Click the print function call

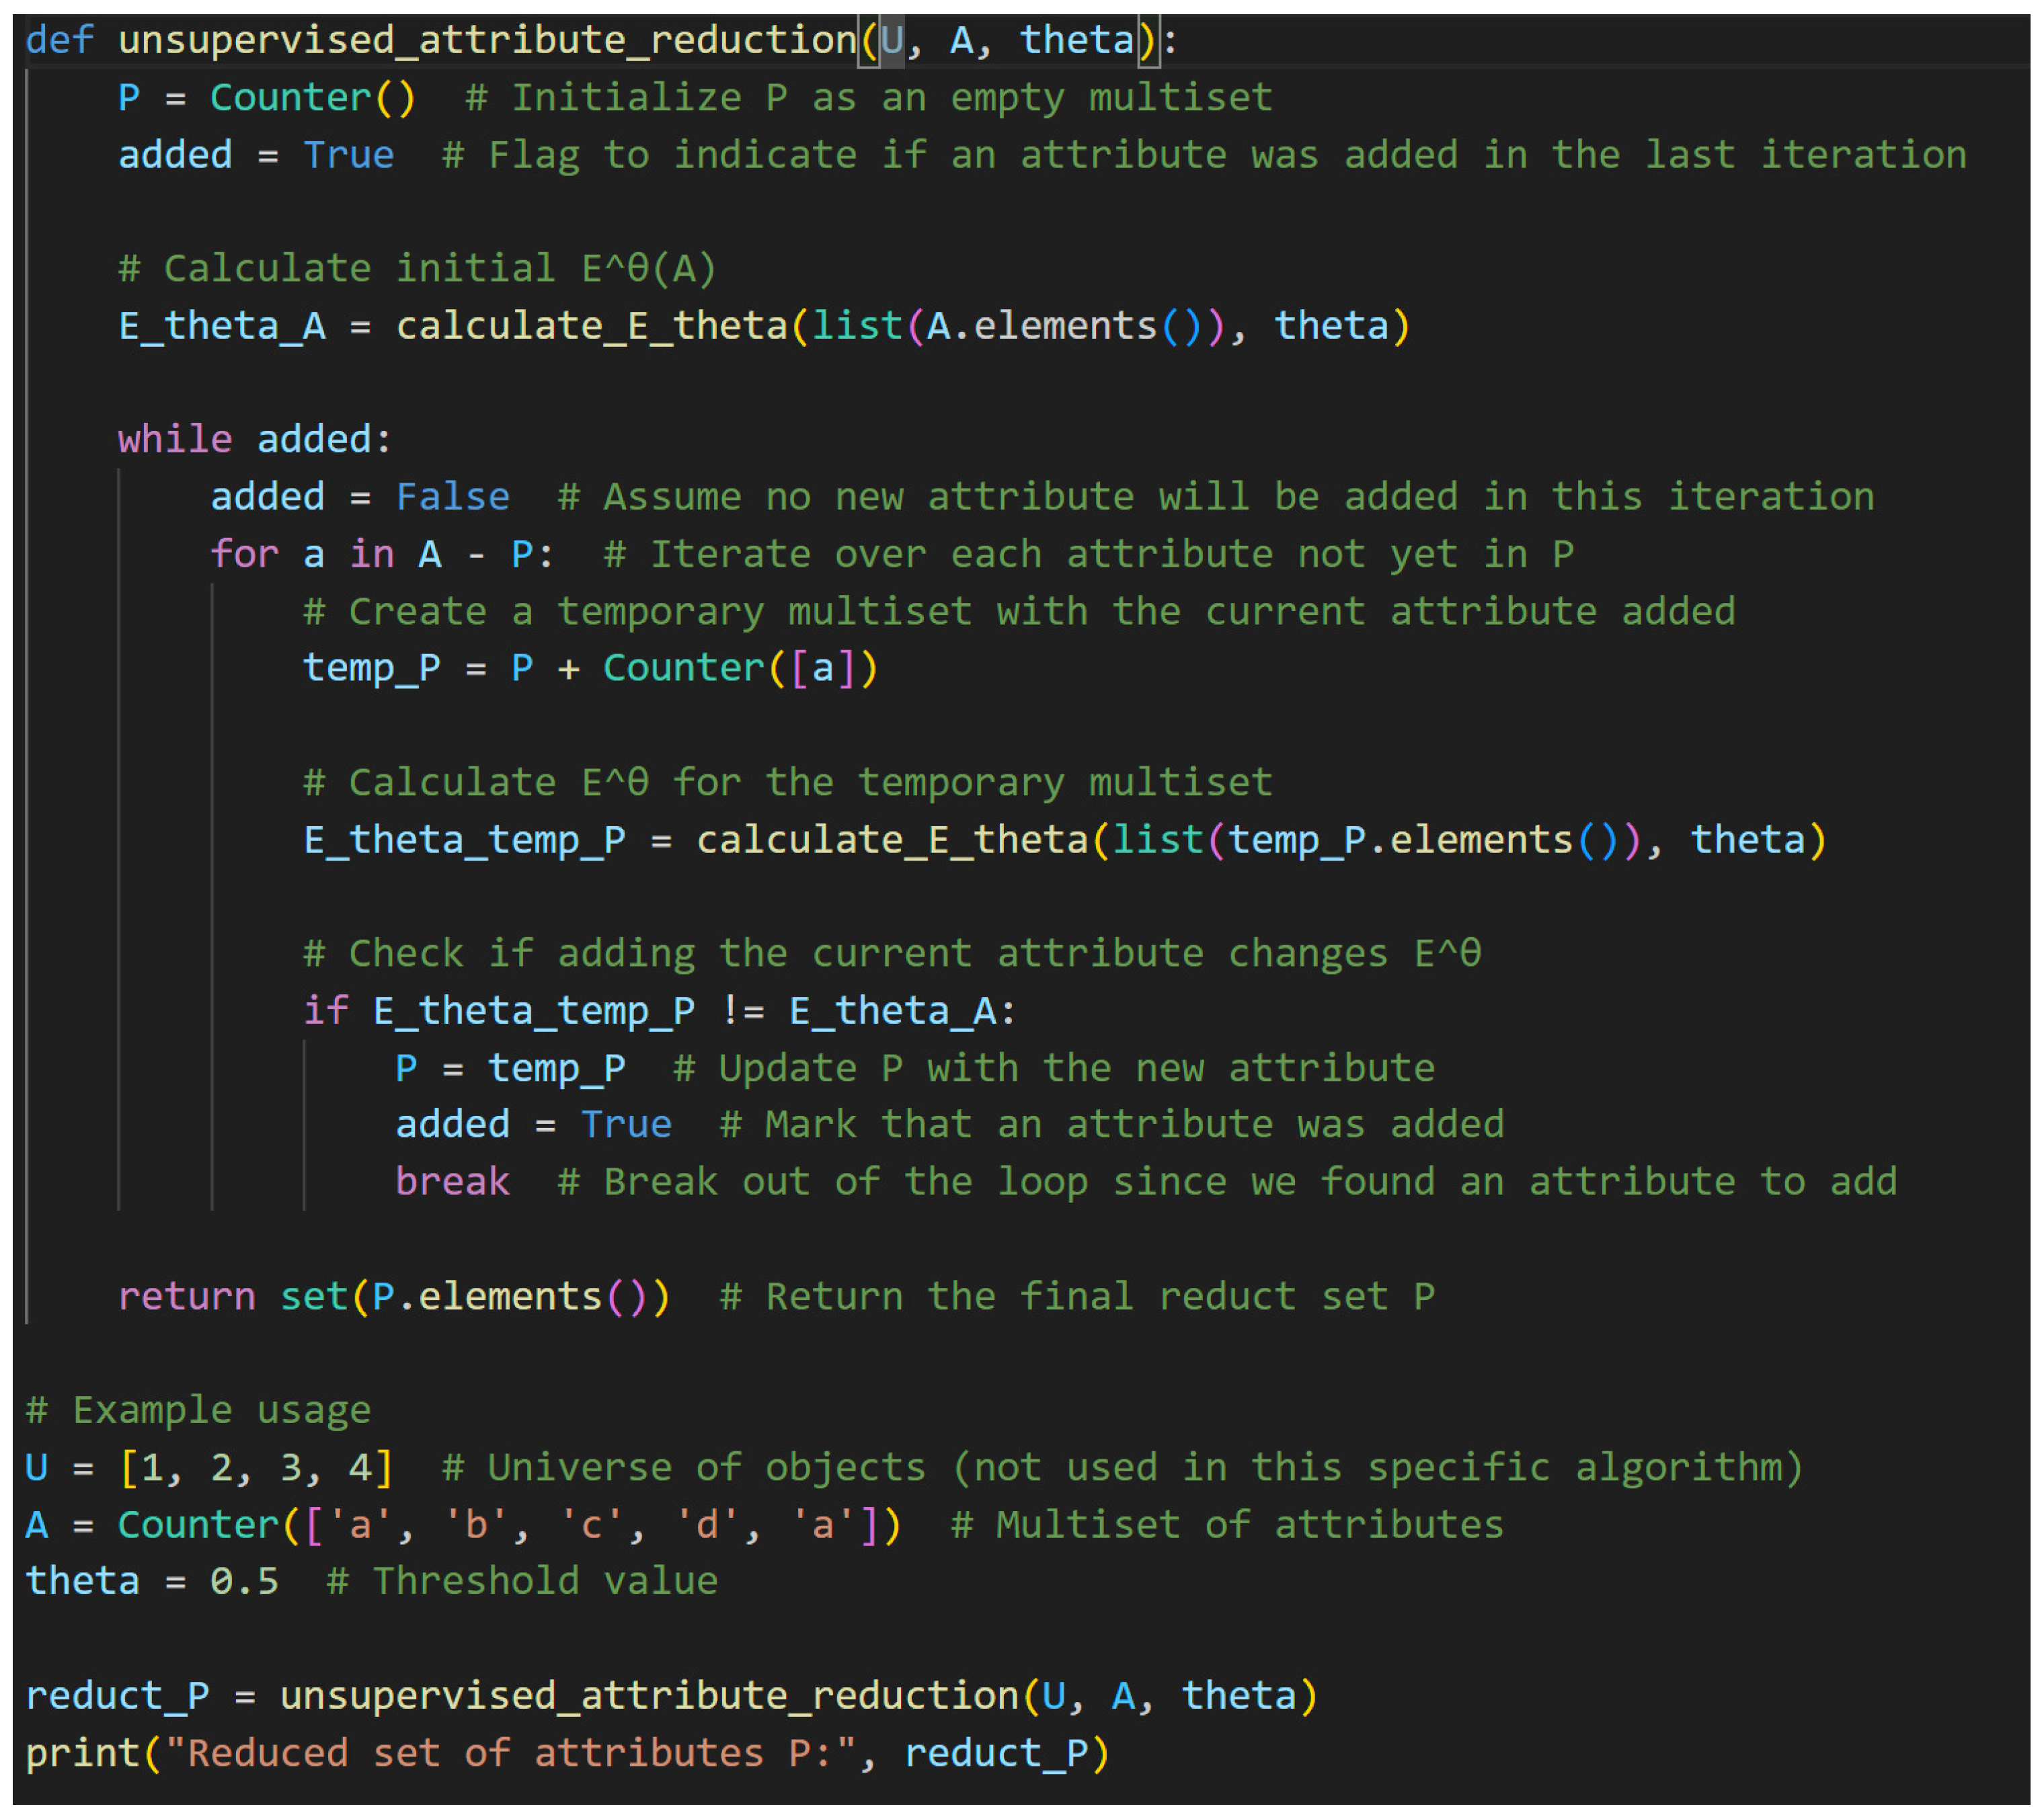click(x=82, y=1753)
